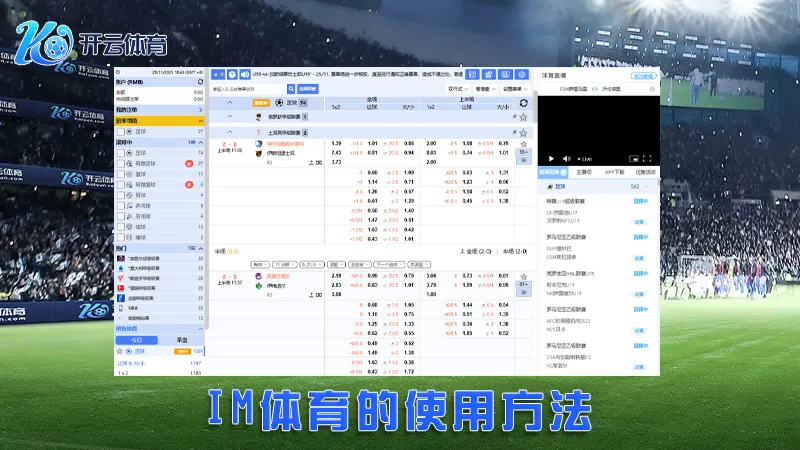Viewport: 800px width, 450px height.
Task: Select the 今日 tab
Action: coord(137,340)
